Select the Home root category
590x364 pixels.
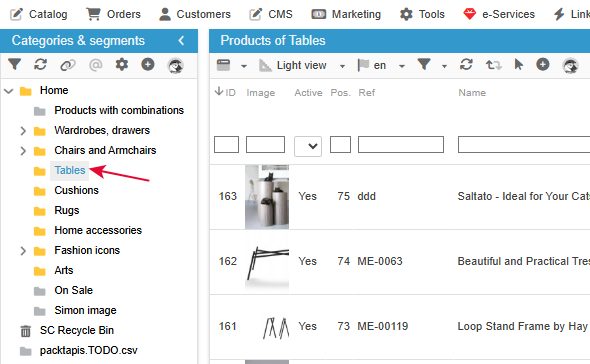(54, 90)
